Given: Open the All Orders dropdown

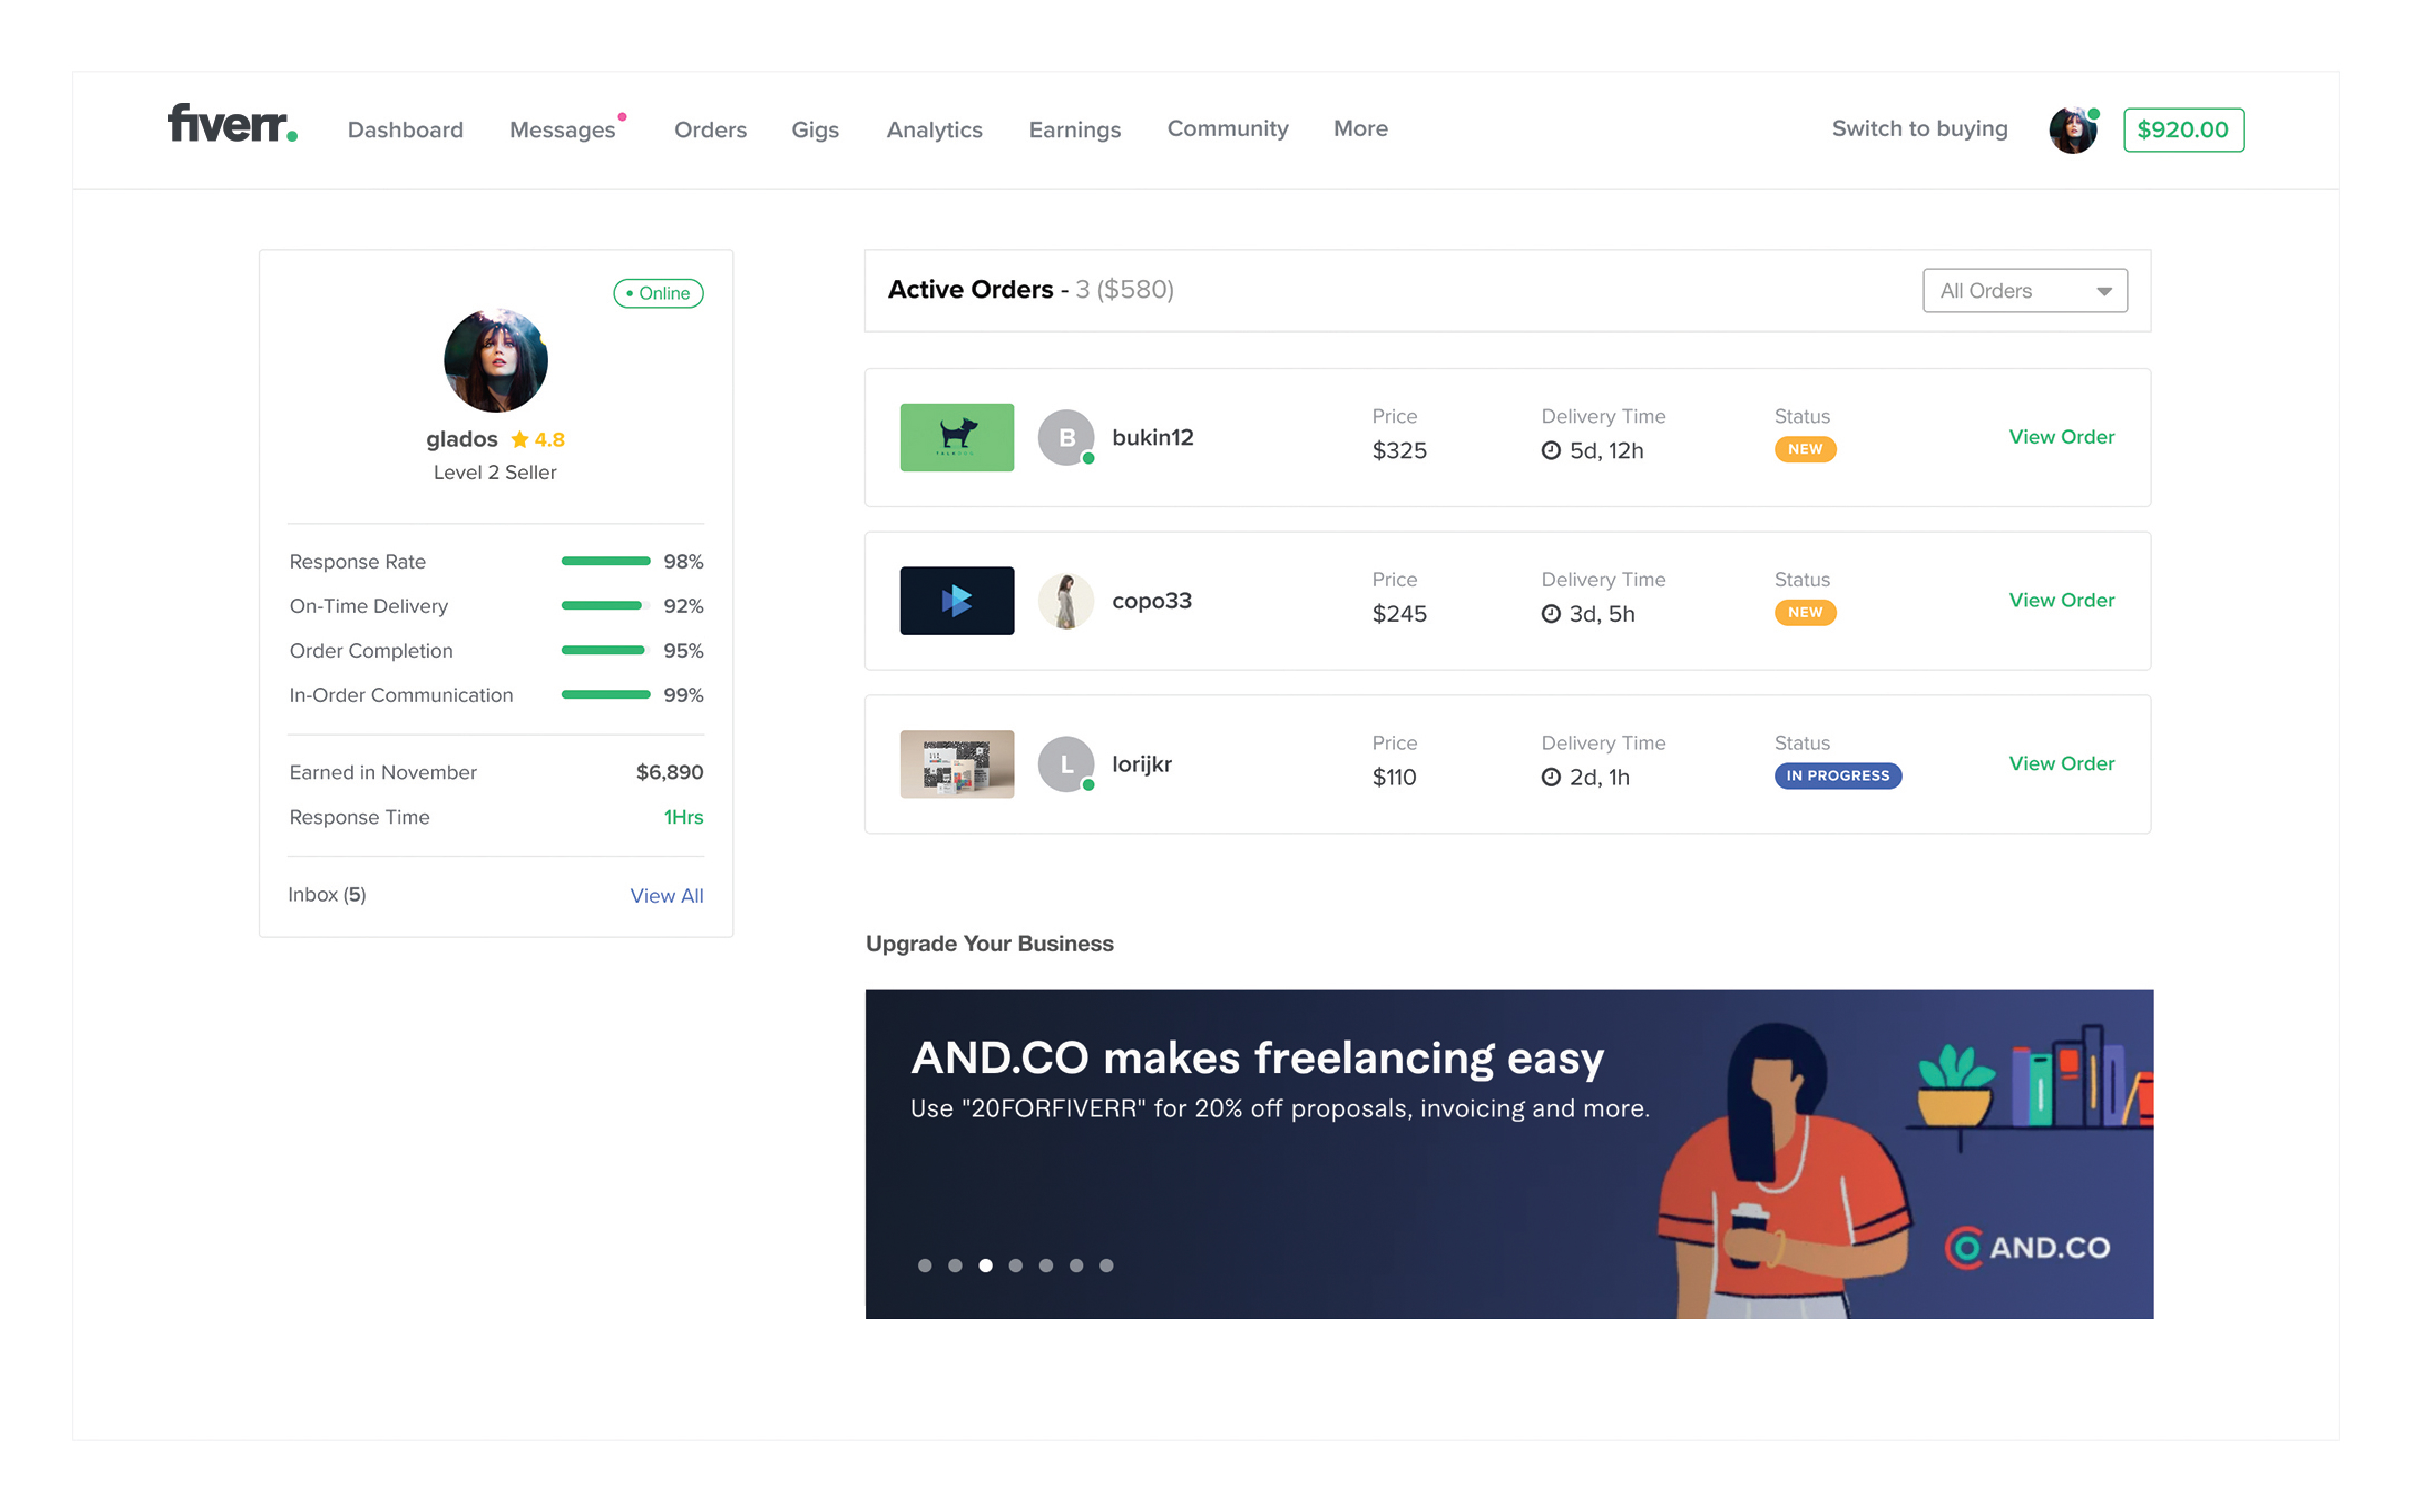Looking at the screenshot, I should point(2024,291).
